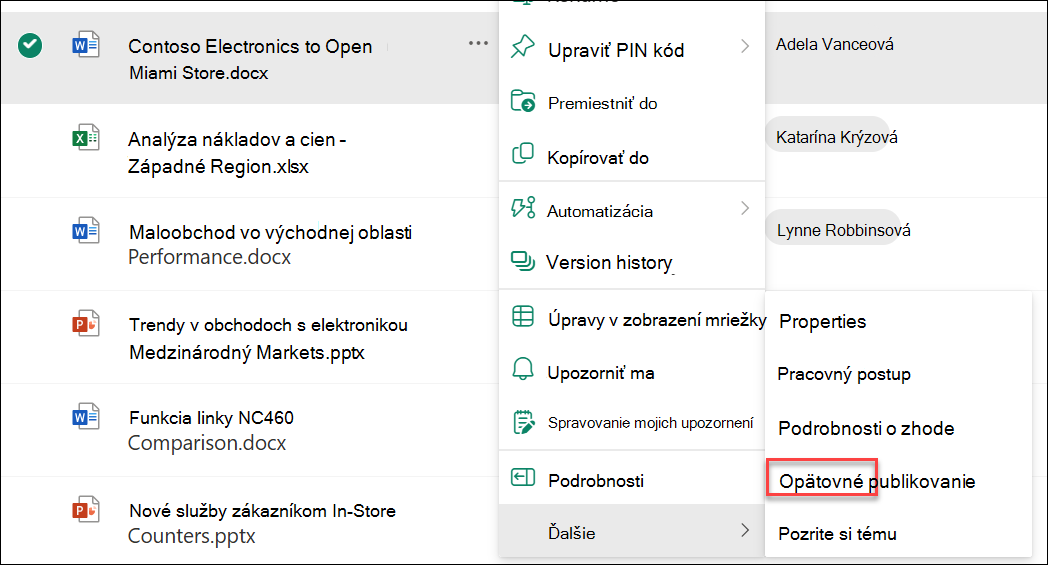
Task: Deselect the Contoso Electronics row checkmark
Action: point(30,45)
